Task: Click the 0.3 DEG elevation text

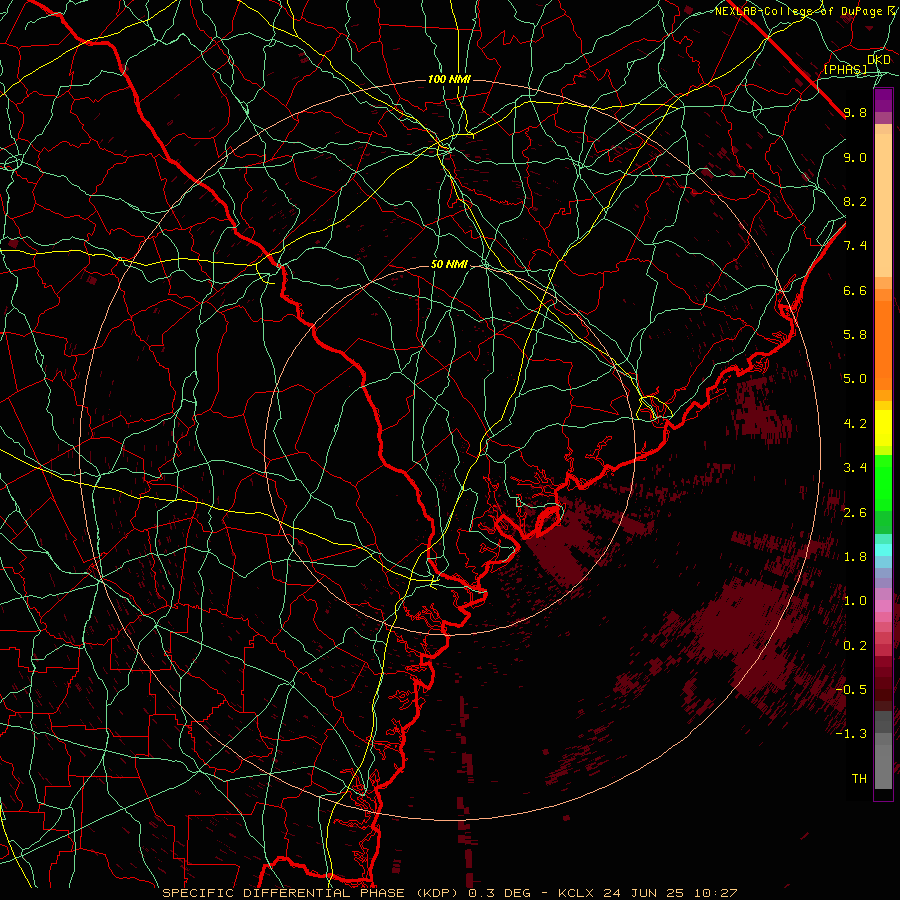Action: pyautogui.click(x=498, y=893)
